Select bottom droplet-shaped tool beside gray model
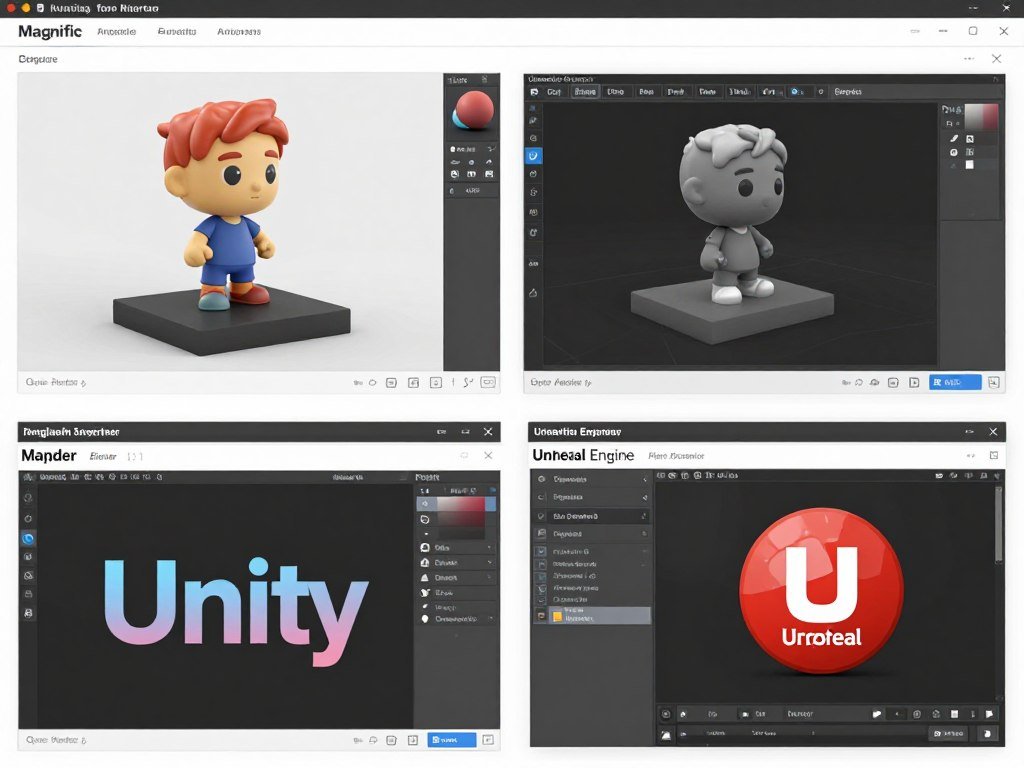 [x=533, y=293]
